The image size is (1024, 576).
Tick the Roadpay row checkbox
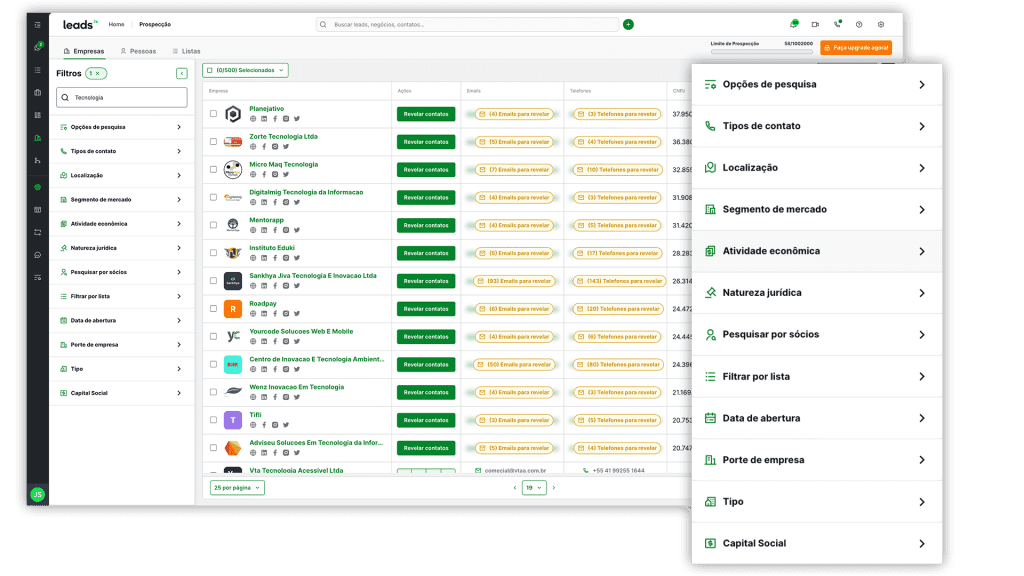pos(214,308)
